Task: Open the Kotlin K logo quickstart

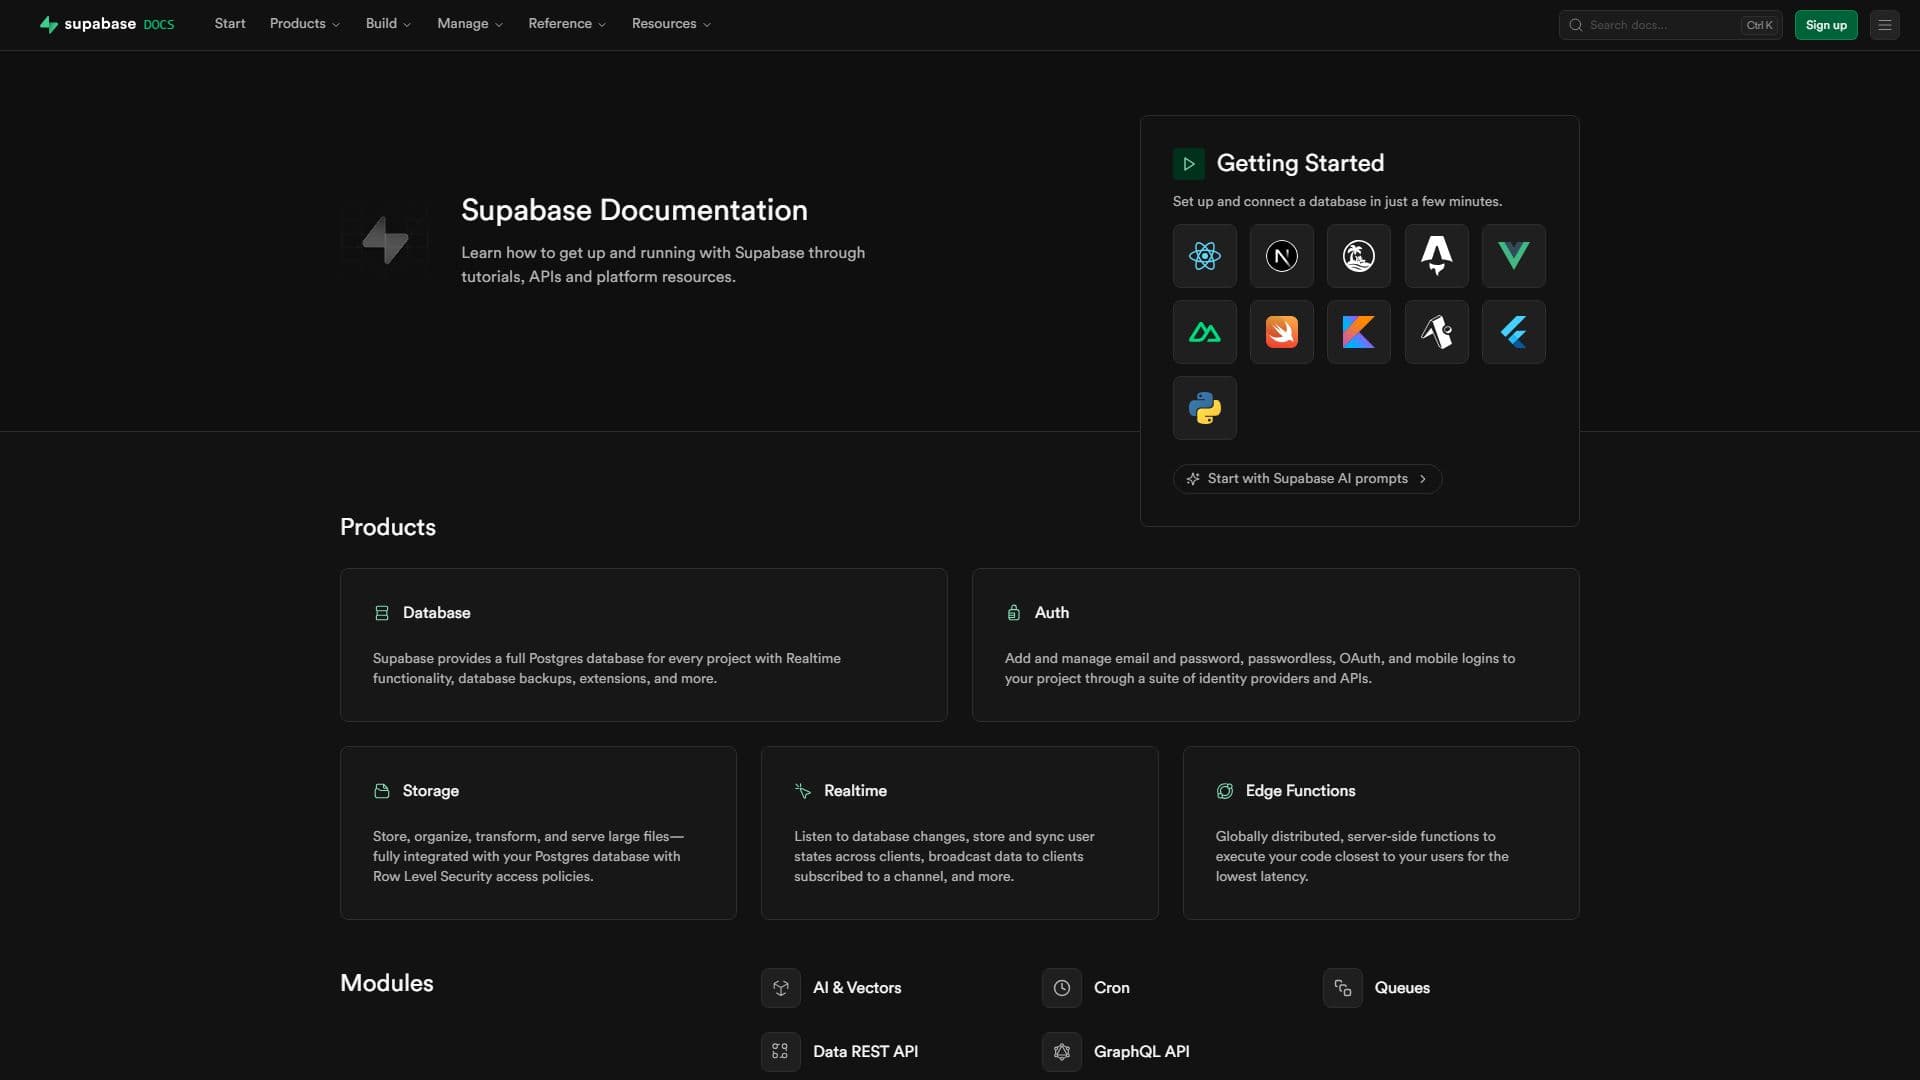Action: 1358,332
